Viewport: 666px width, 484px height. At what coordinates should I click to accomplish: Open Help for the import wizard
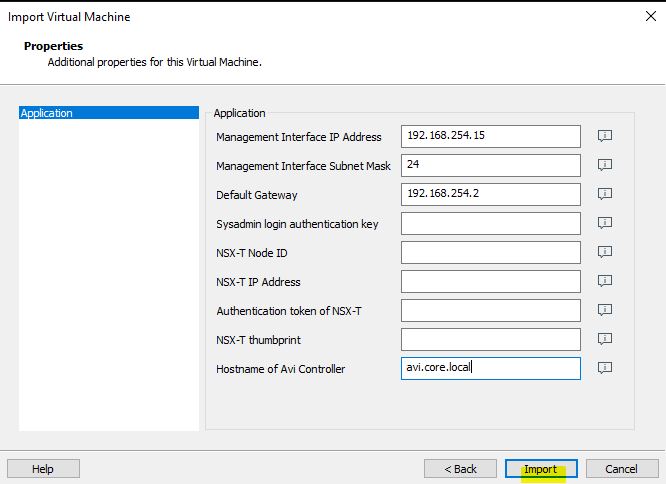point(43,469)
